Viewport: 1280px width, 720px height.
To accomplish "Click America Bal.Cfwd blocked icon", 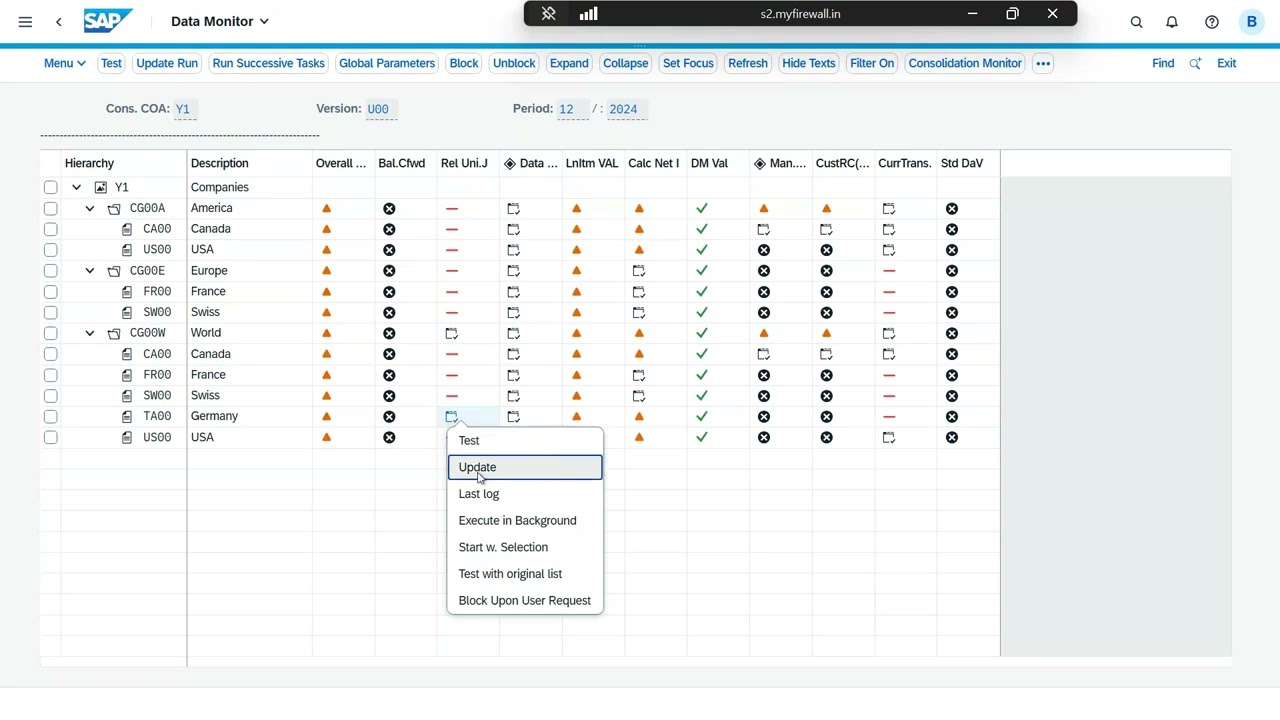I will pos(389,208).
